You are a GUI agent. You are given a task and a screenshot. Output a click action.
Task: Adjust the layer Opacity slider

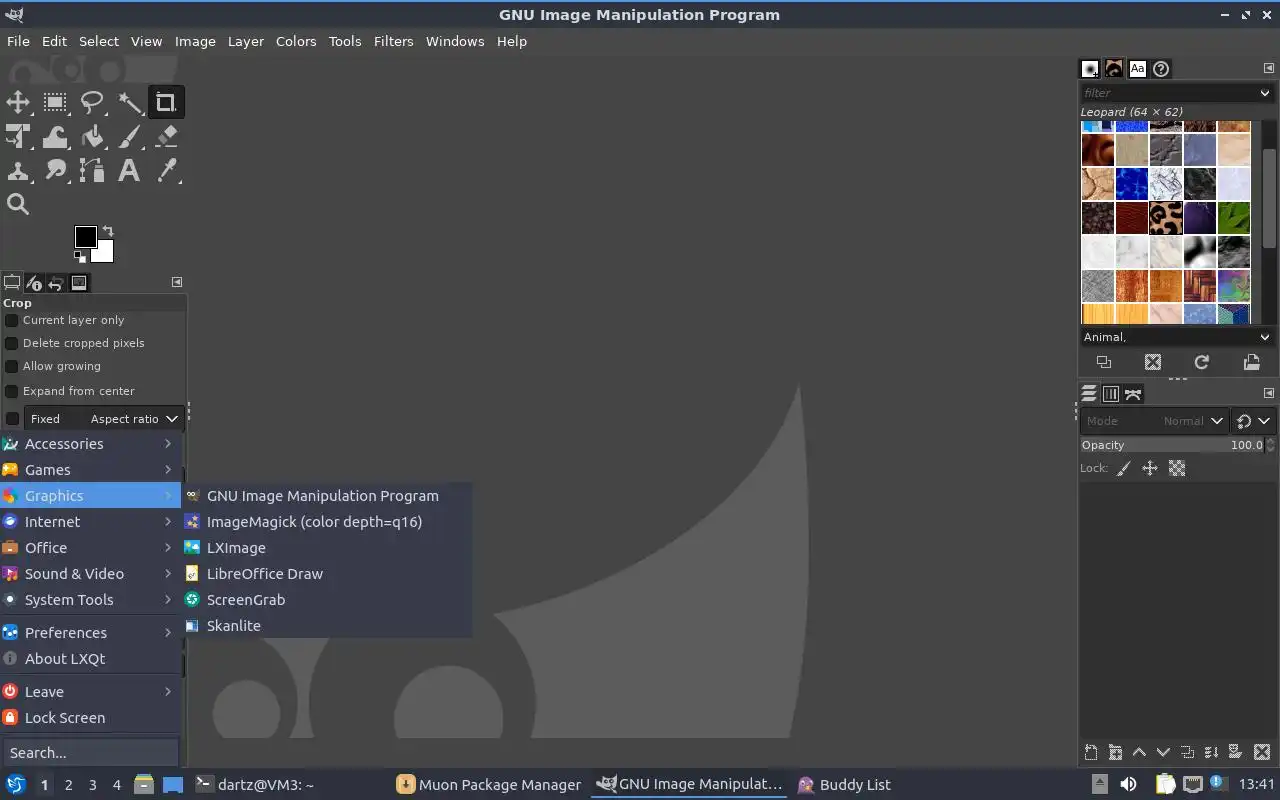[x=1172, y=445]
